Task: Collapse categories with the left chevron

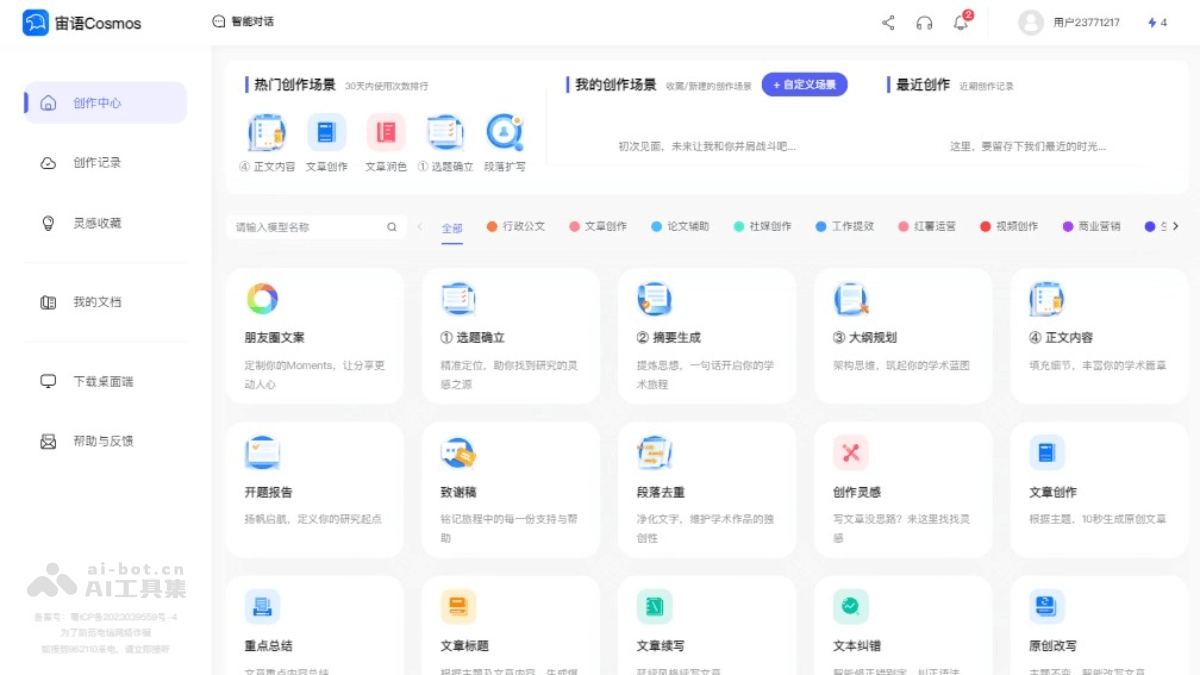Action: (x=420, y=227)
